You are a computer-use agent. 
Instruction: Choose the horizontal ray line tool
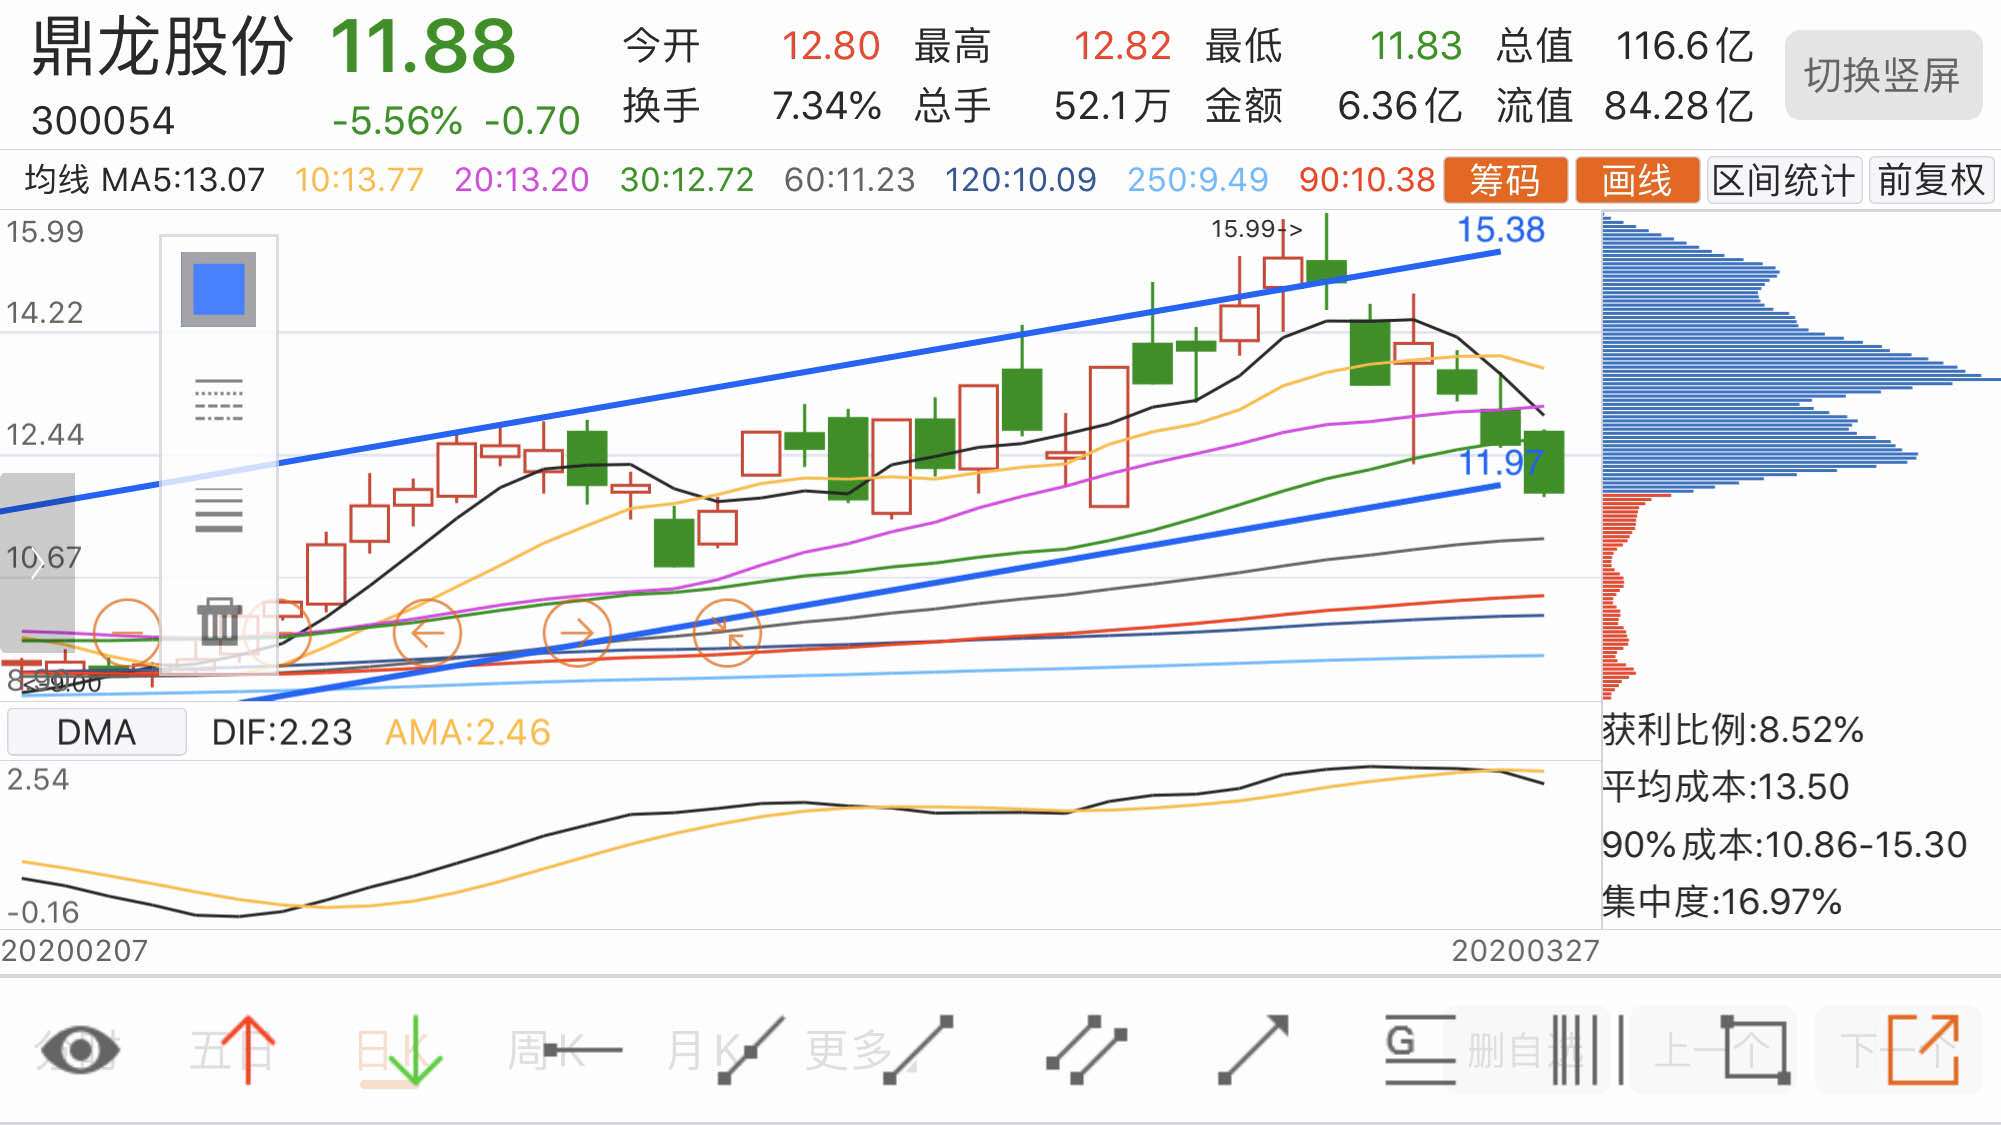coord(583,1050)
